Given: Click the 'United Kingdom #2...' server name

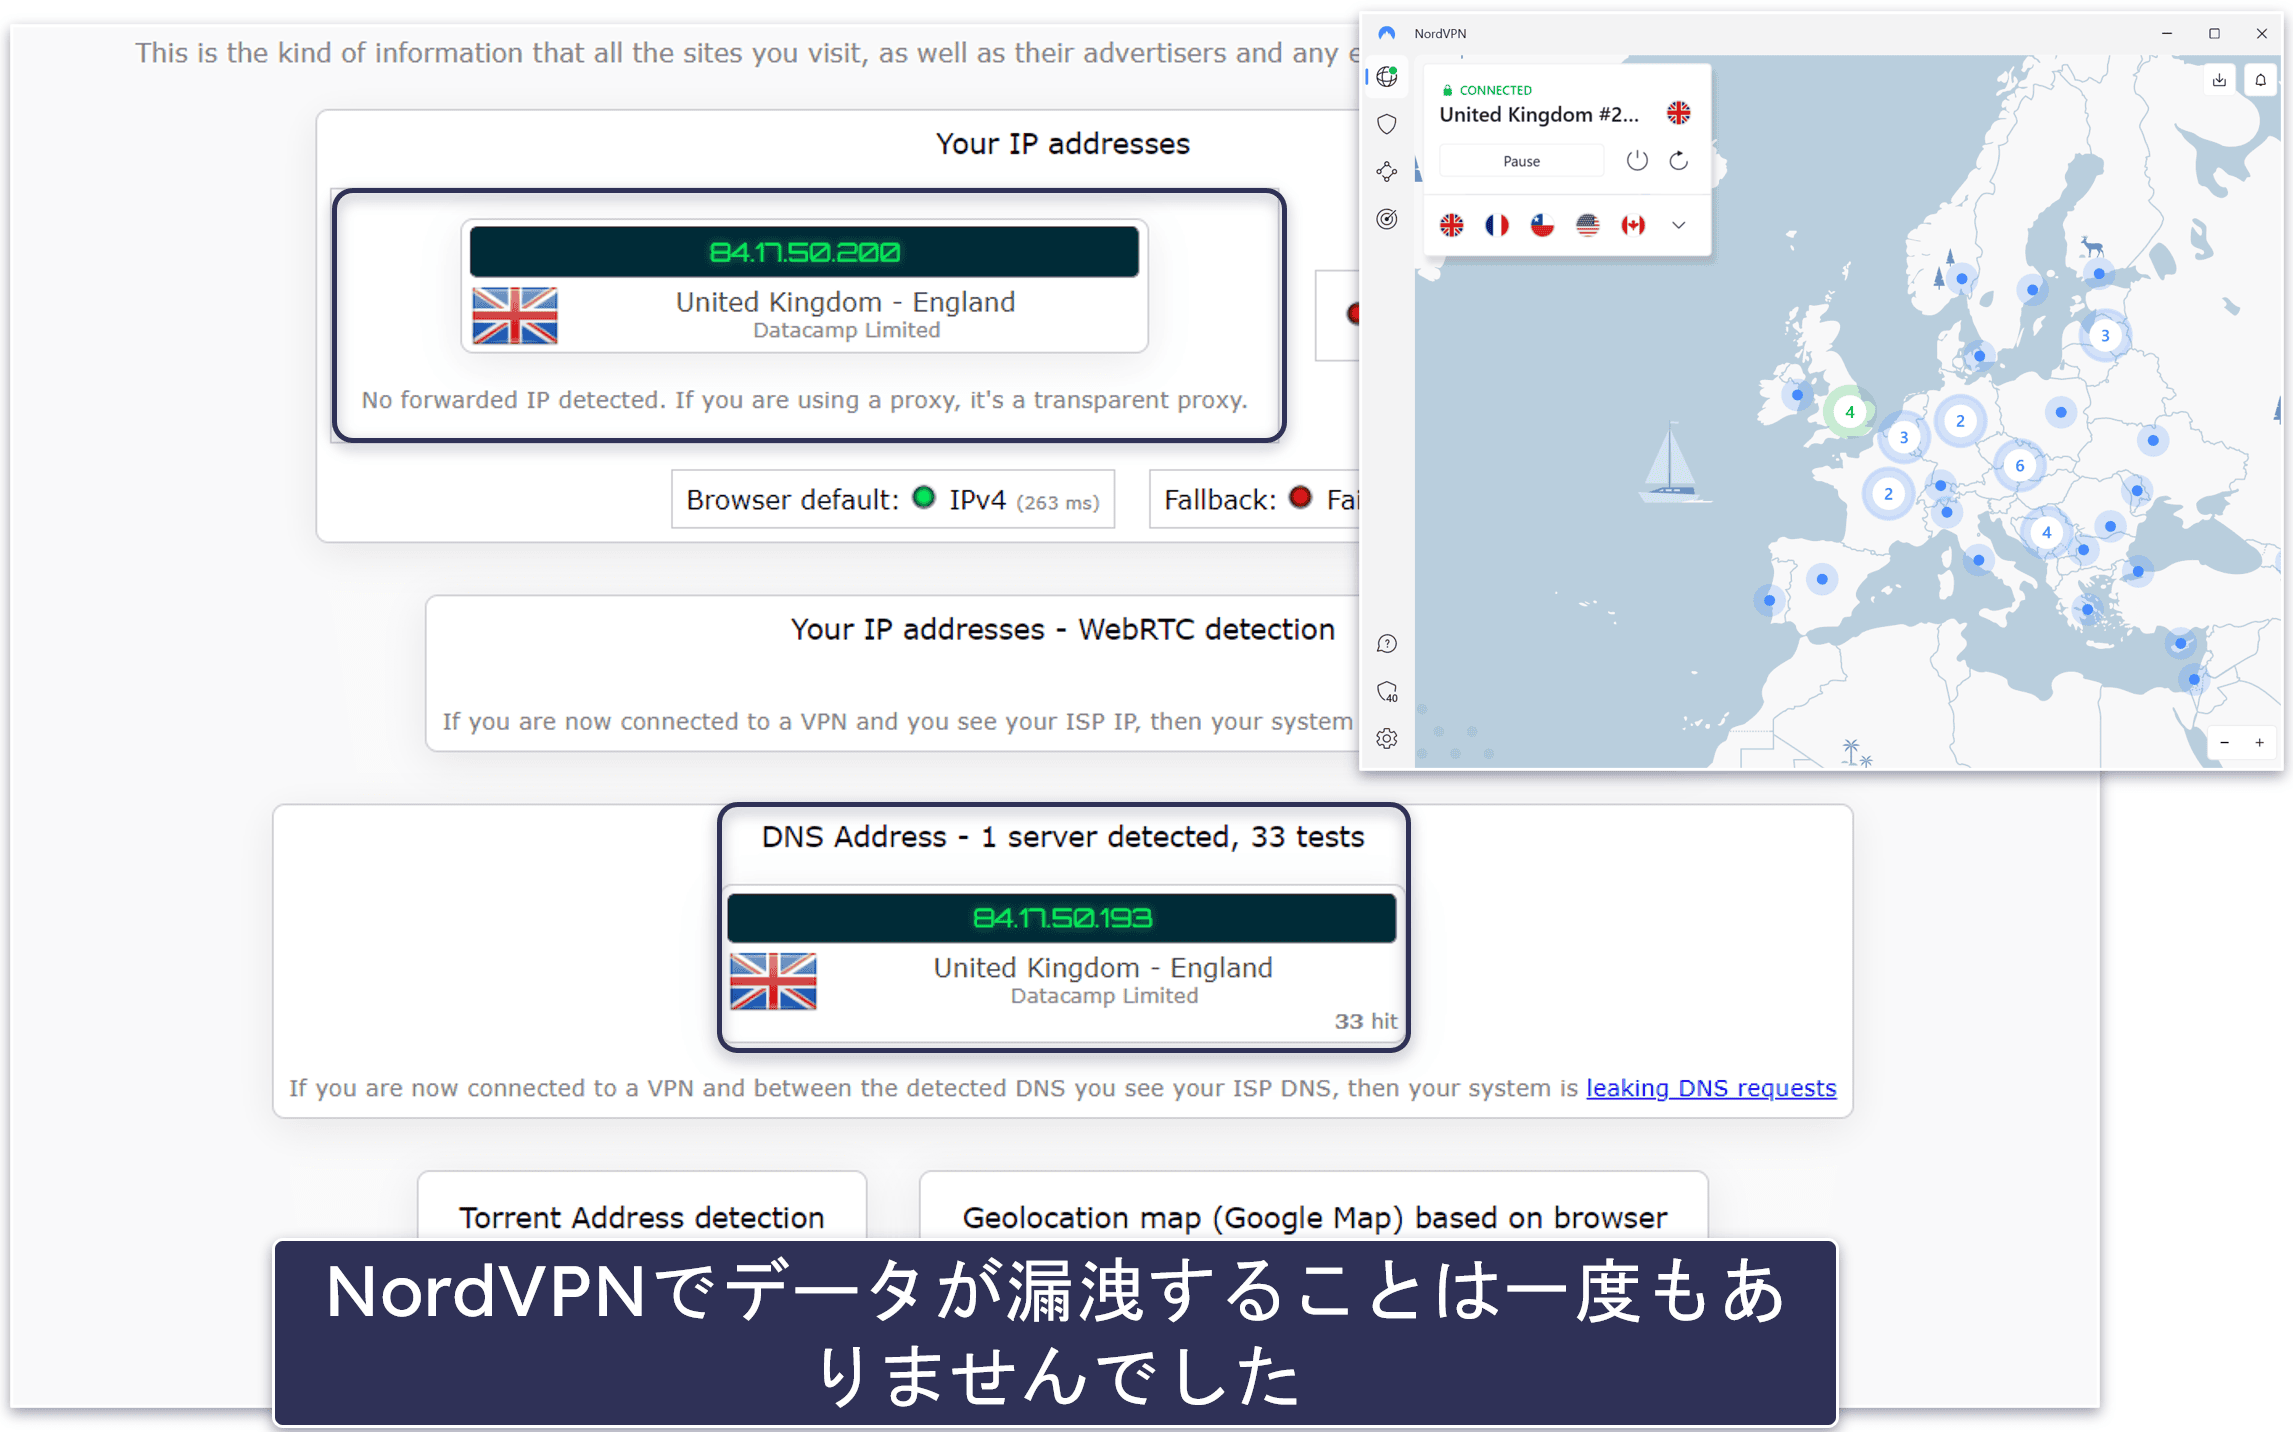Looking at the screenshot, I should coord(1539,115).
